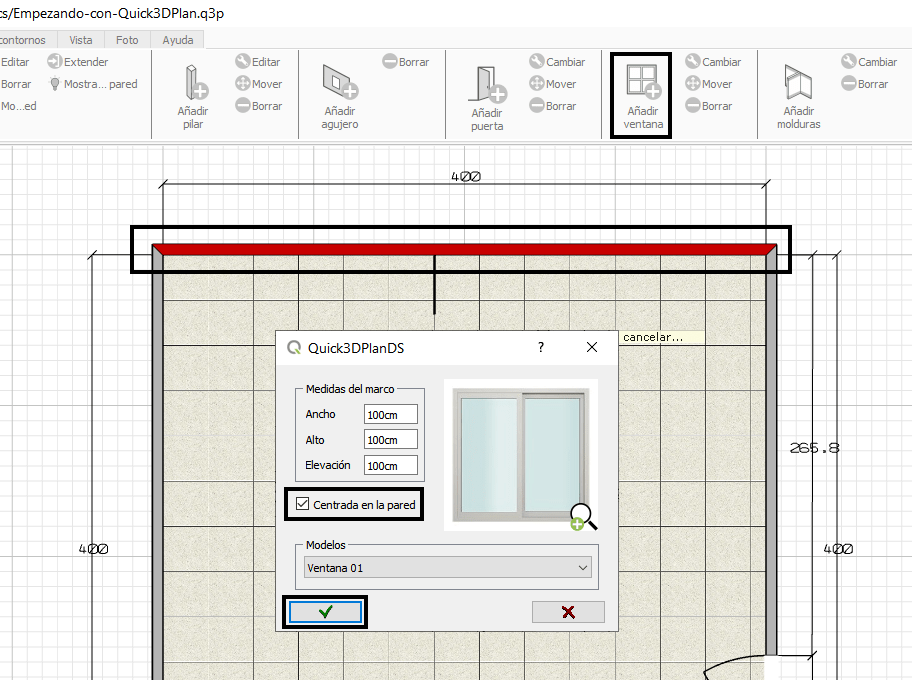Viewport: 912px width, 680px height.
Task: Choose Mover in the door group
Action: coord(553,84)
